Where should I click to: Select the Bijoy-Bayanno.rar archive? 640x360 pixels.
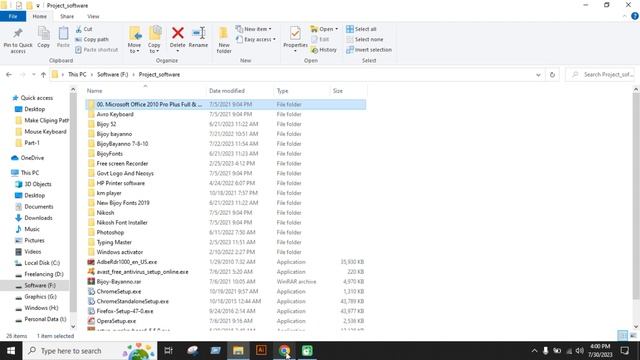coord(226,282)
